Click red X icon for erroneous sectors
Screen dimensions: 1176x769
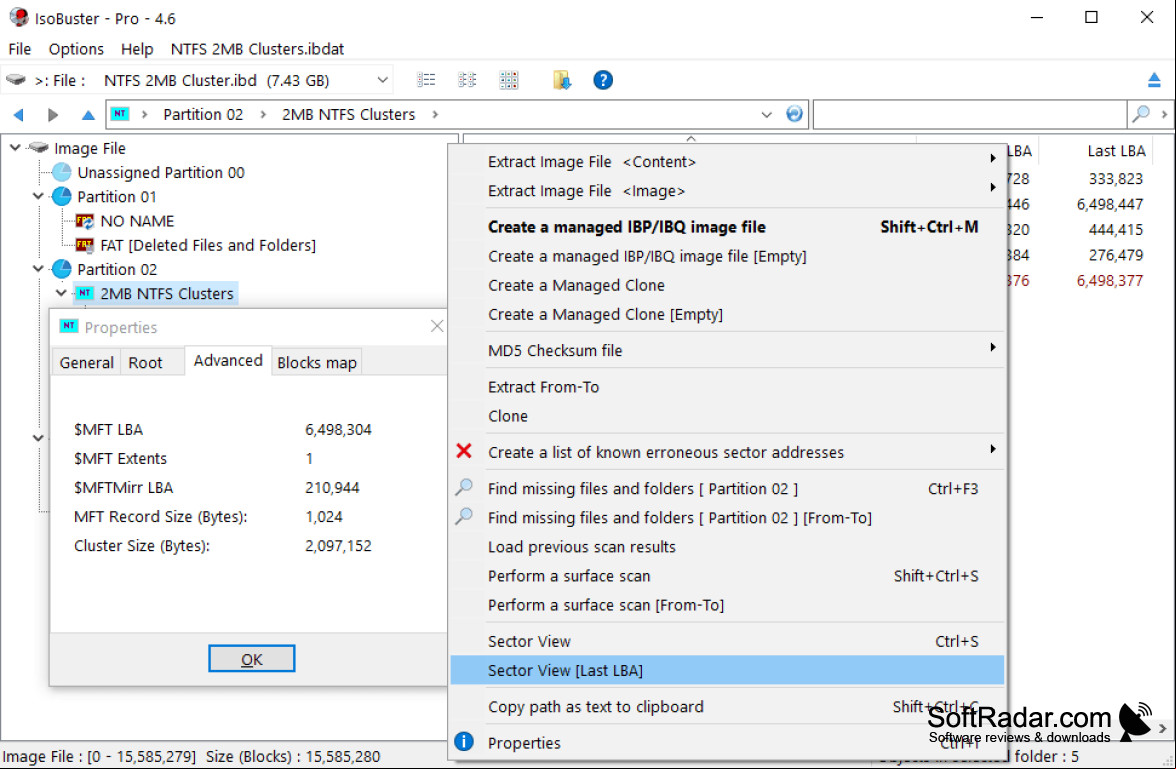coord(464,452)
